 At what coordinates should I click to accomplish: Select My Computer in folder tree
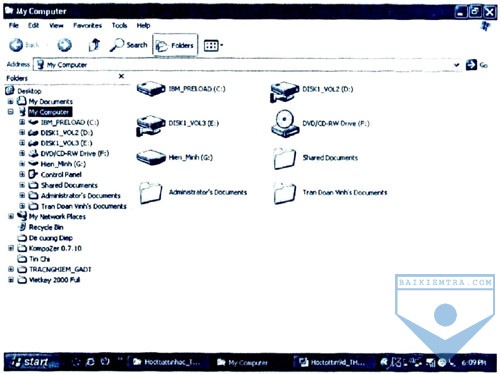pyautogui.click(x=49, y=112)
